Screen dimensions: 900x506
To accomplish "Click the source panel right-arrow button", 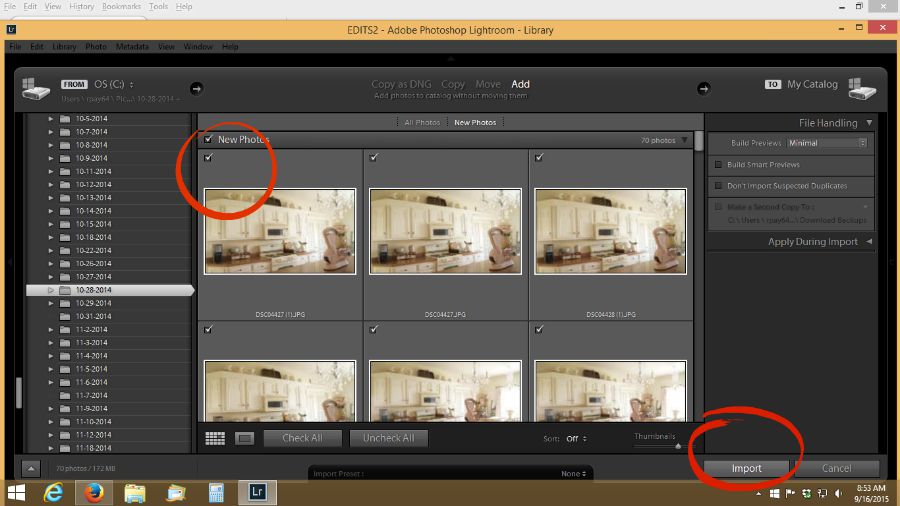I will click(196, 88).
